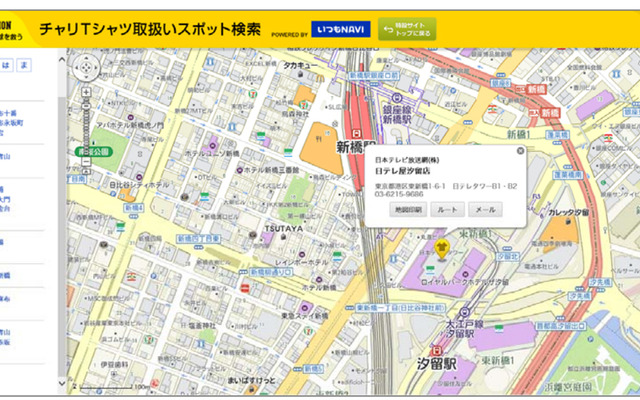Click the green park name label

point(93,152)
